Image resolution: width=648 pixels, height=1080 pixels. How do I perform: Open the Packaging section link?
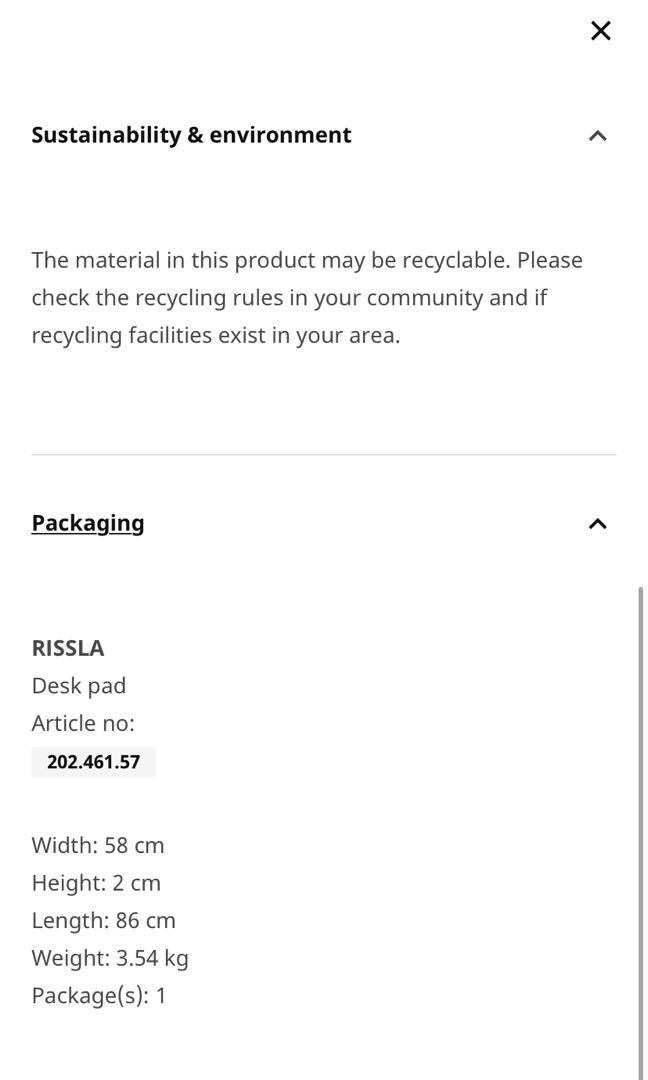click(x=88, y=522)
